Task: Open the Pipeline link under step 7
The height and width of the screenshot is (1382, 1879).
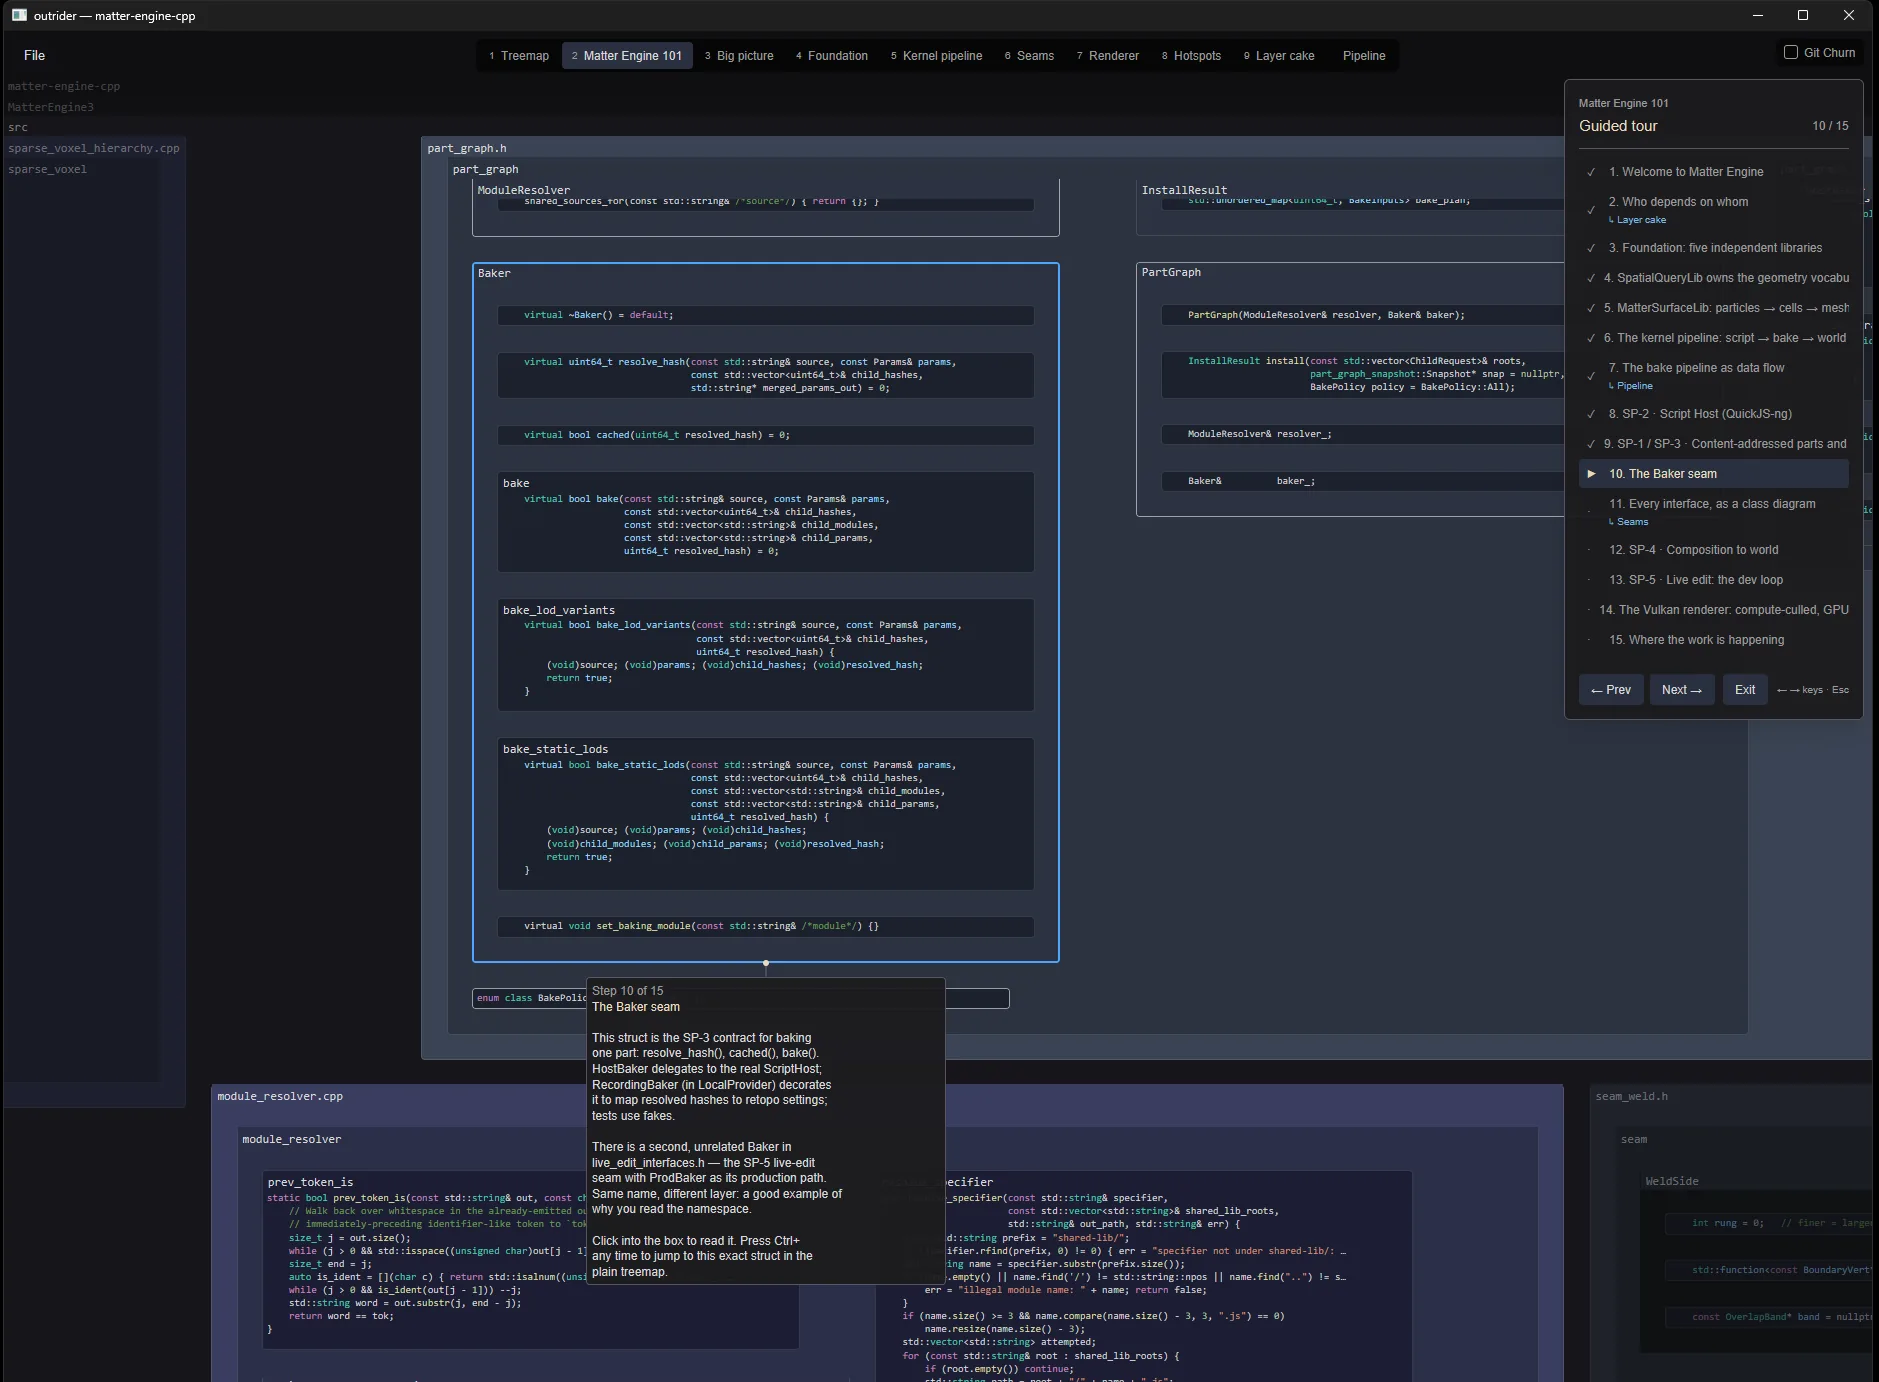Action: click(x=1631, y=386)
